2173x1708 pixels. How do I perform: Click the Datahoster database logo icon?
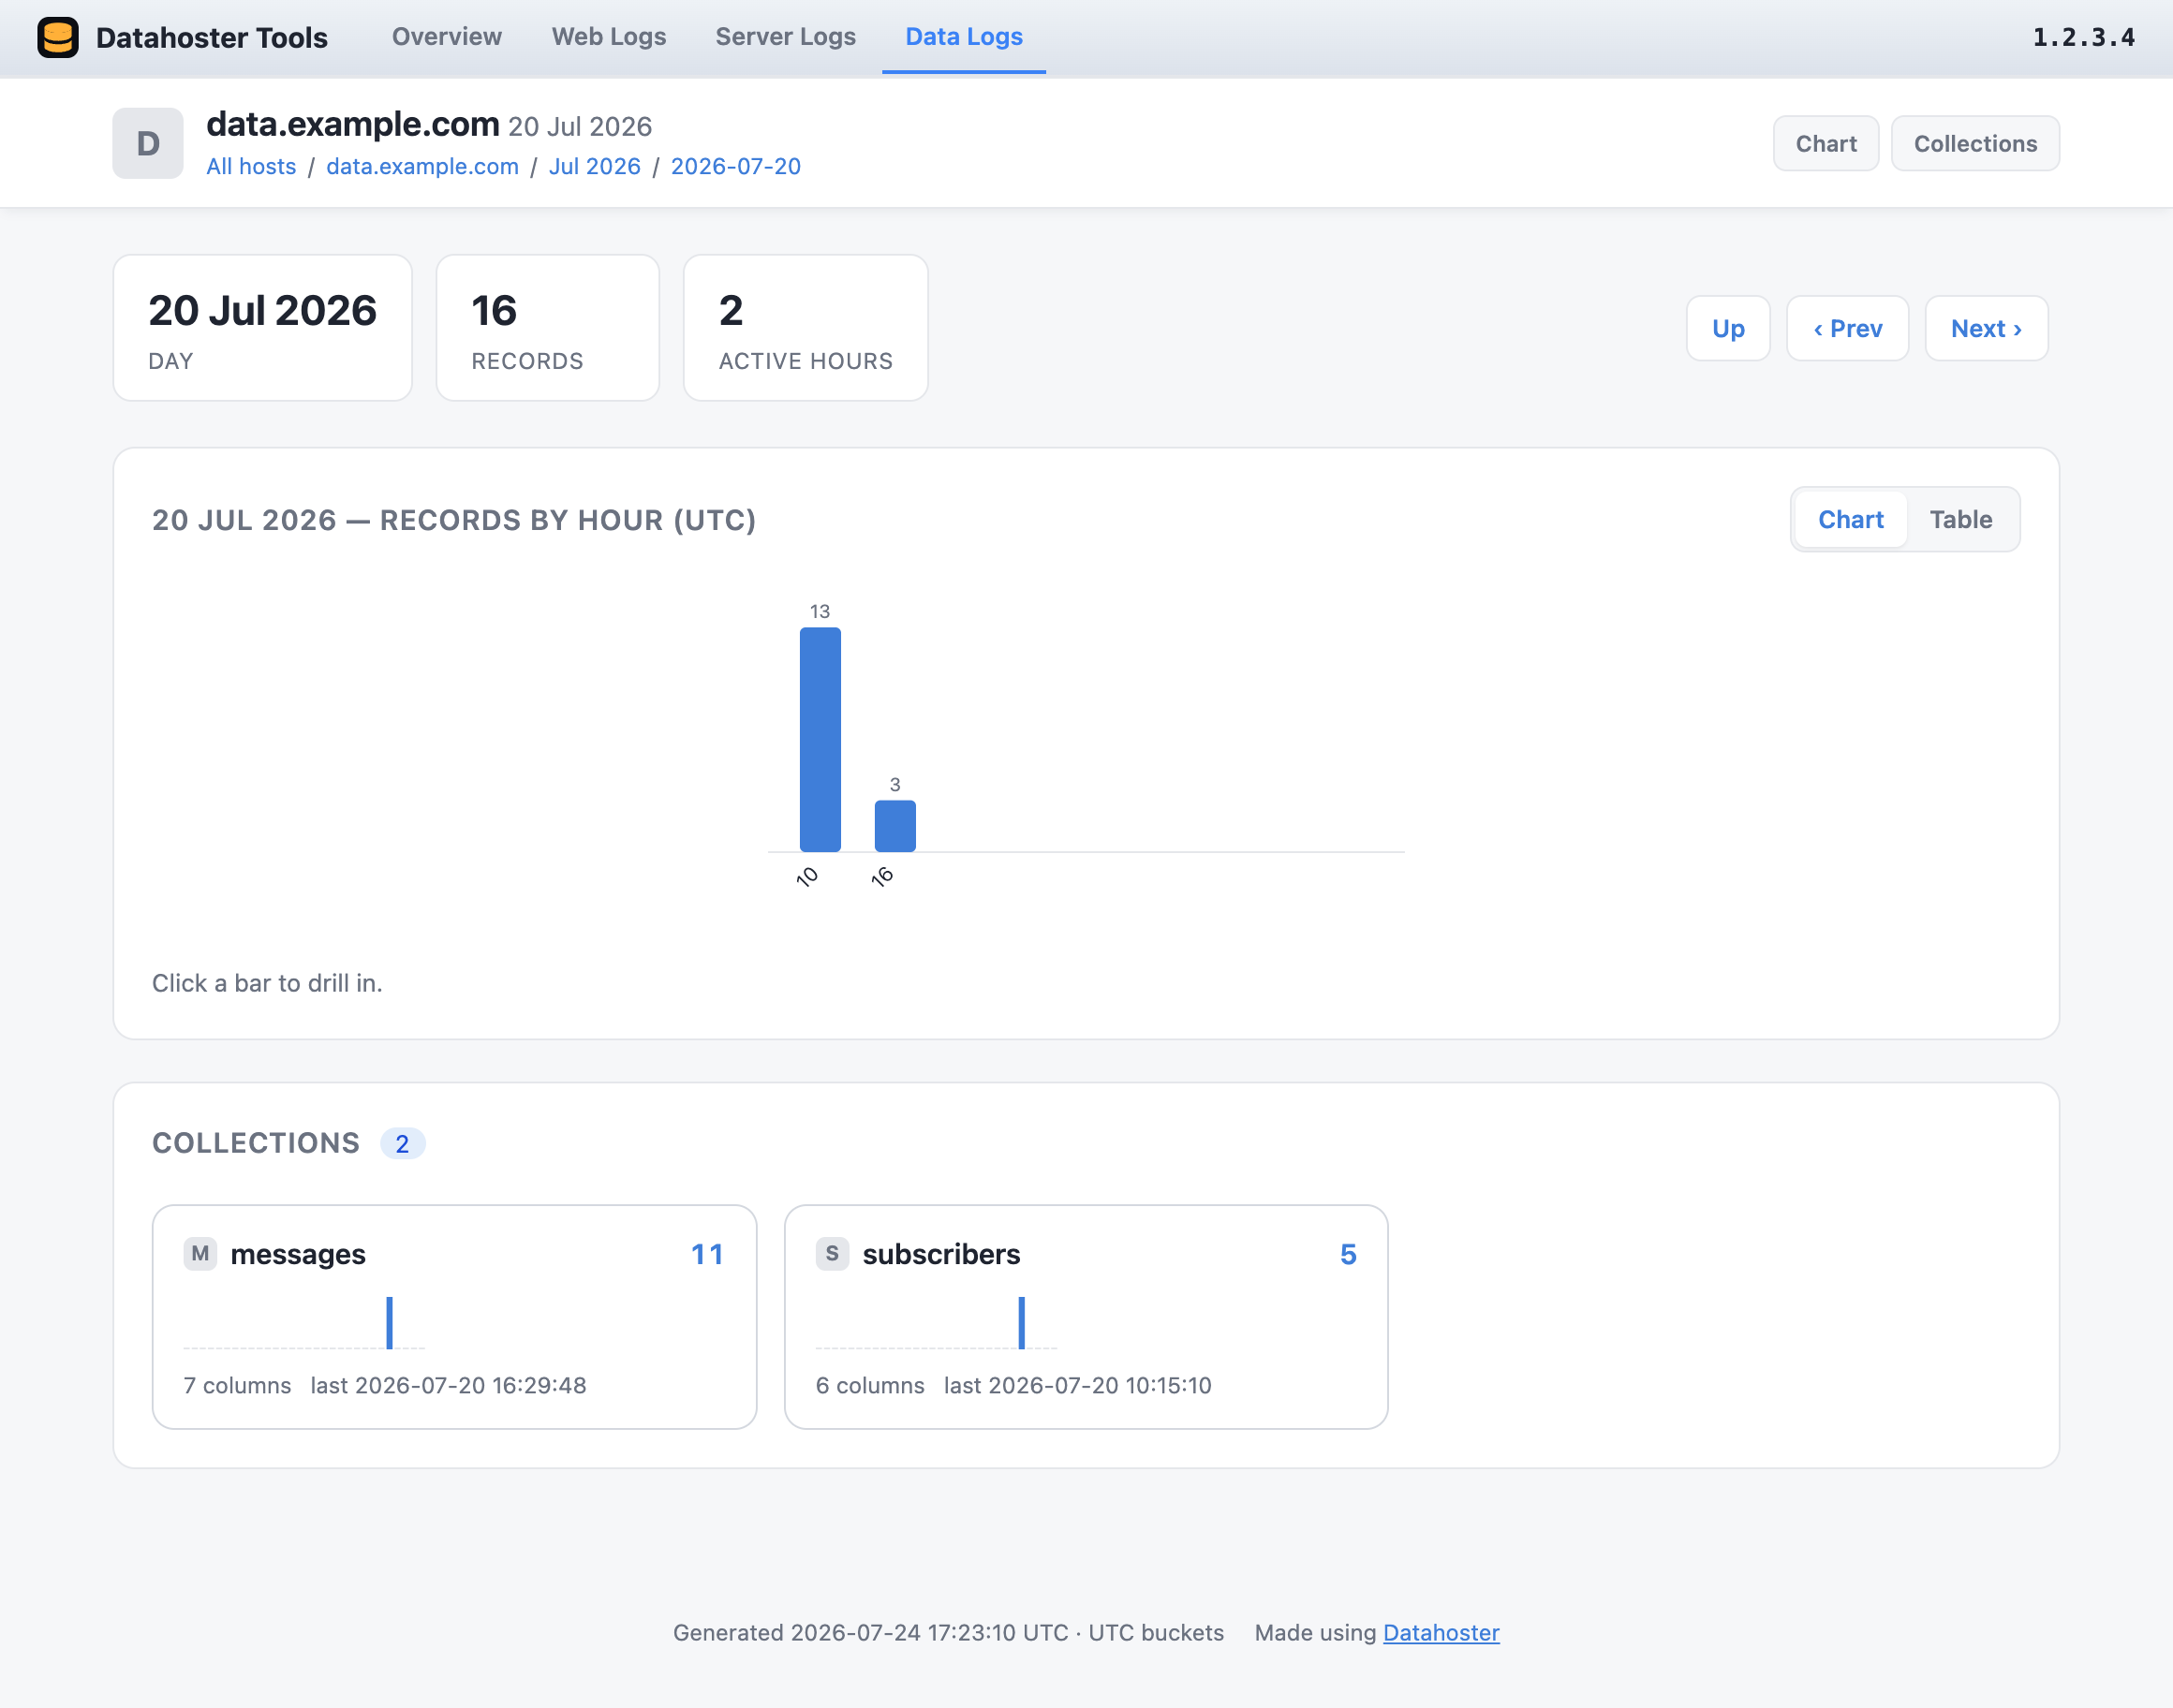[x=58, y=38]
